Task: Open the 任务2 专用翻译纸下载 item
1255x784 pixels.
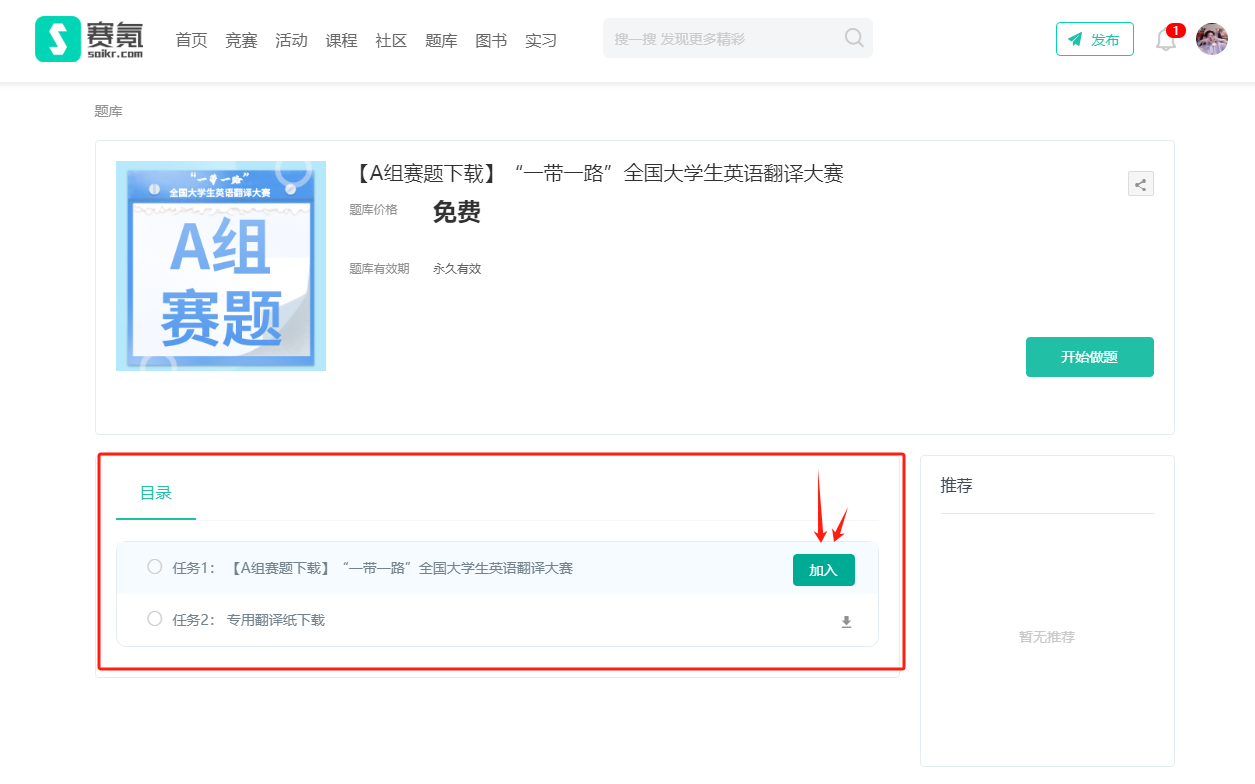Action: pos(275,620)
